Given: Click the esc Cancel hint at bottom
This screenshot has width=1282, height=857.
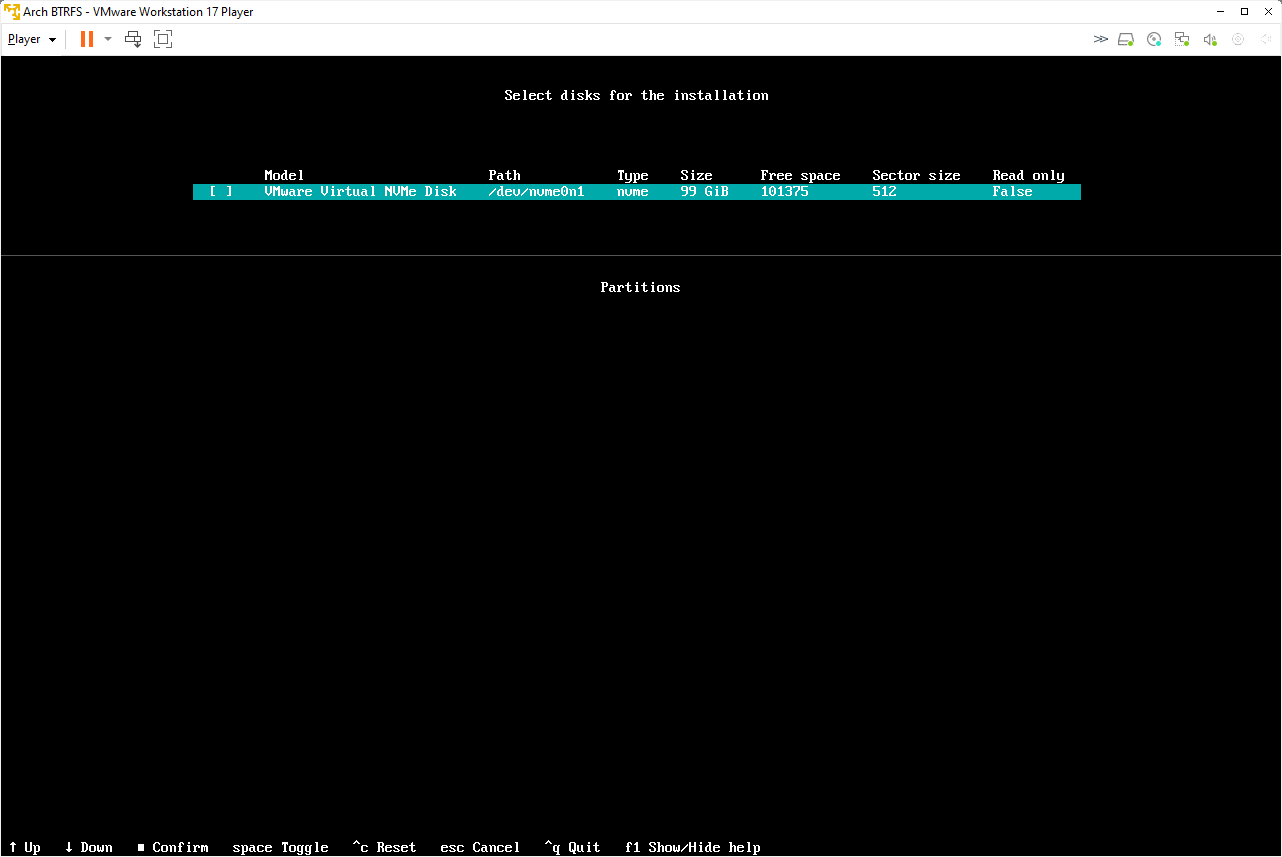Looking at the screenshot, I should [480, 847].
